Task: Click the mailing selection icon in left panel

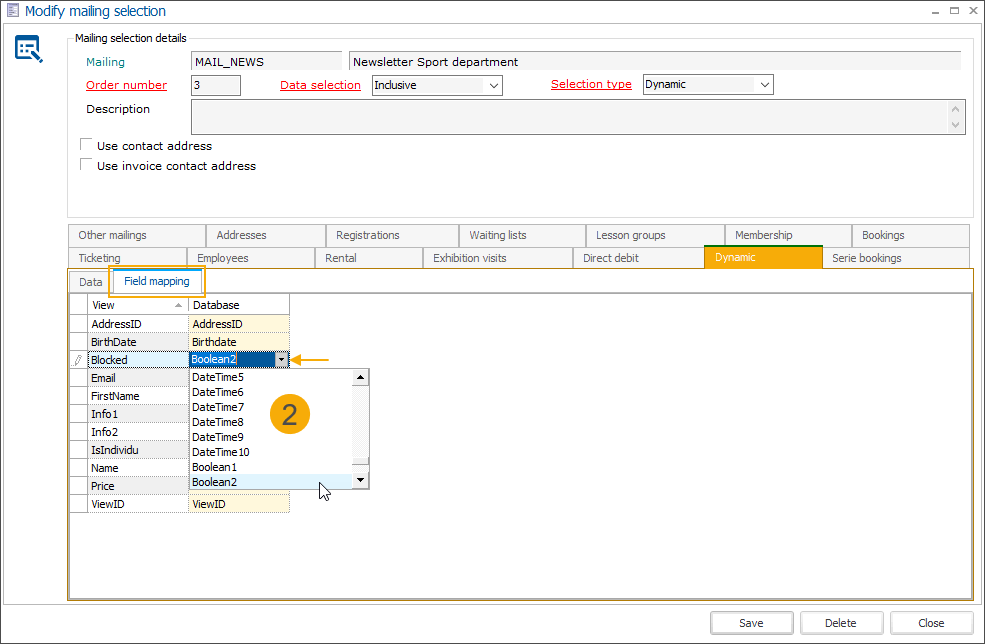Action: 29,48
